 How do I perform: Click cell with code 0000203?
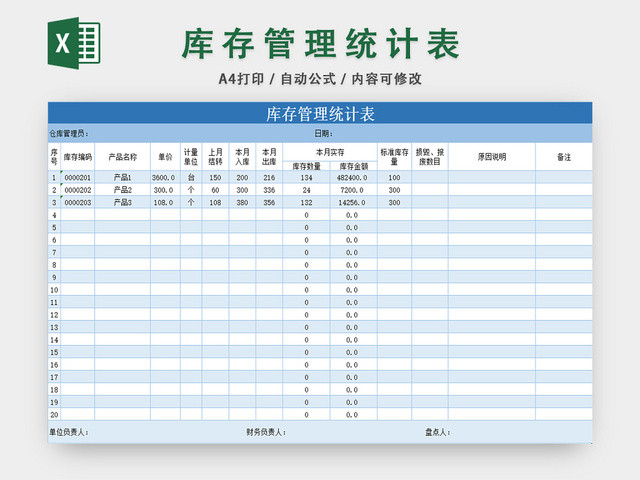(78, 202)
